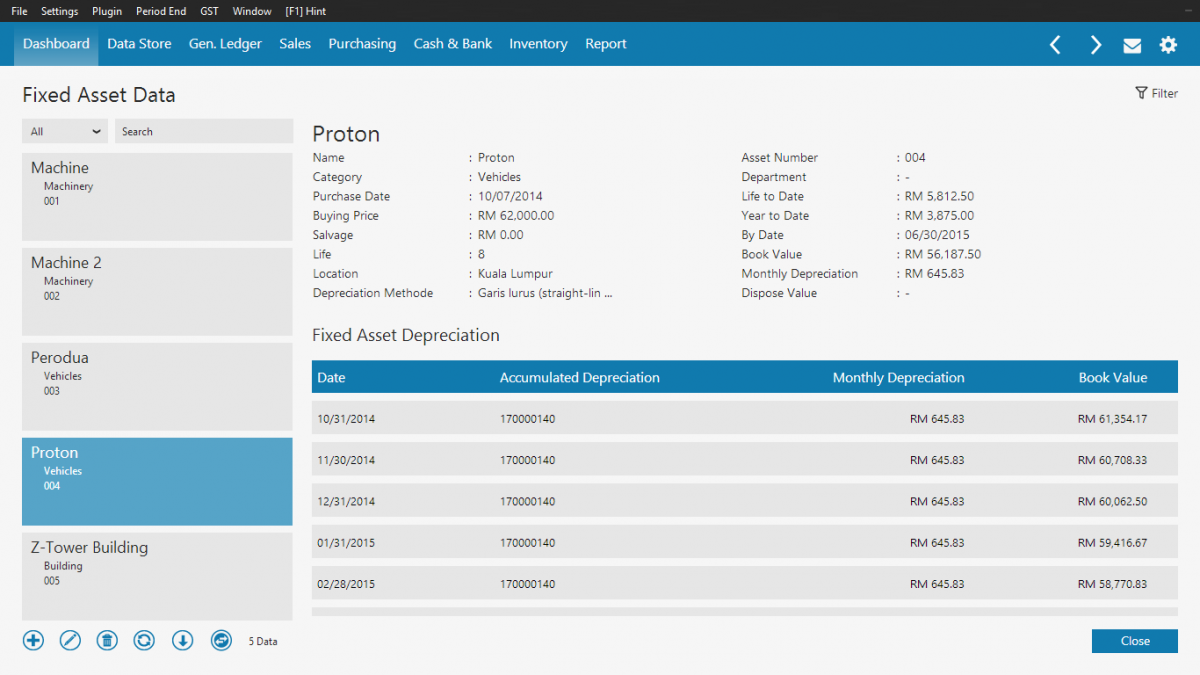This screenshot has height=675, width=1200.
Task: Open the GST menu
Action: pos(208,11)
